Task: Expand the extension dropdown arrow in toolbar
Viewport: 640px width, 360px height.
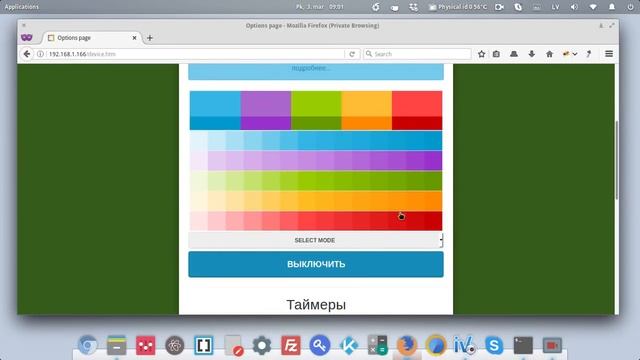Action: click(x=575, y=54)
